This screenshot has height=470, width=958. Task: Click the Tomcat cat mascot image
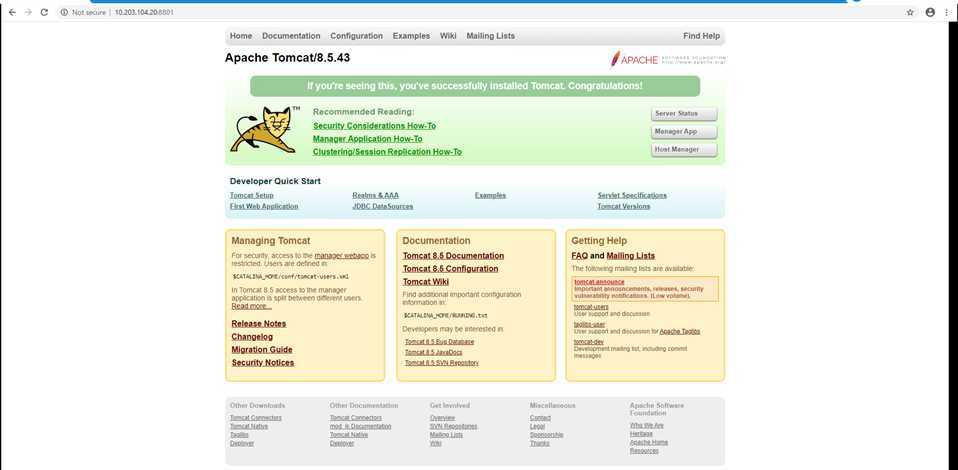coord(265,130)
